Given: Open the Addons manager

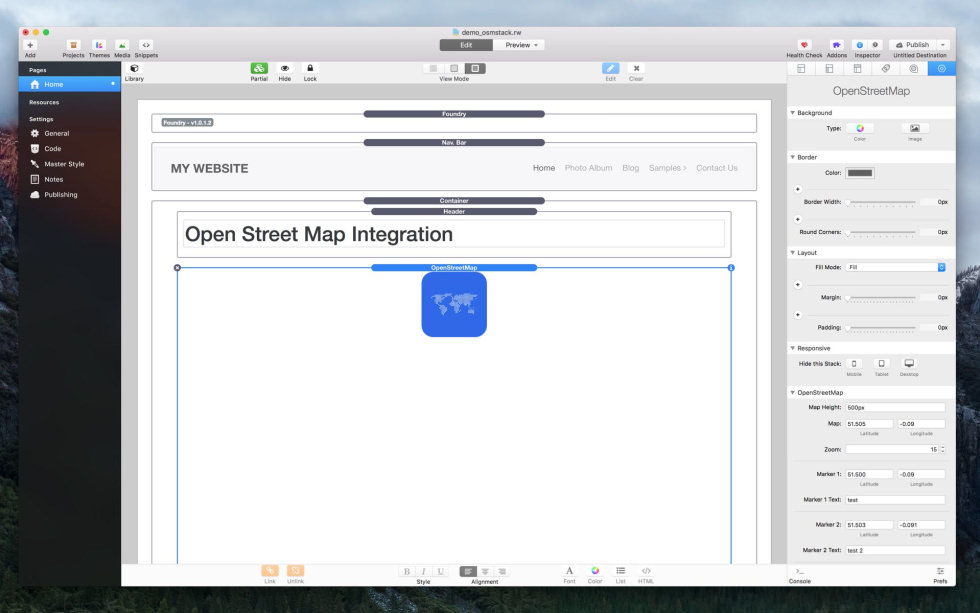Looking at the screenshot, I should (x=836, y=45).
